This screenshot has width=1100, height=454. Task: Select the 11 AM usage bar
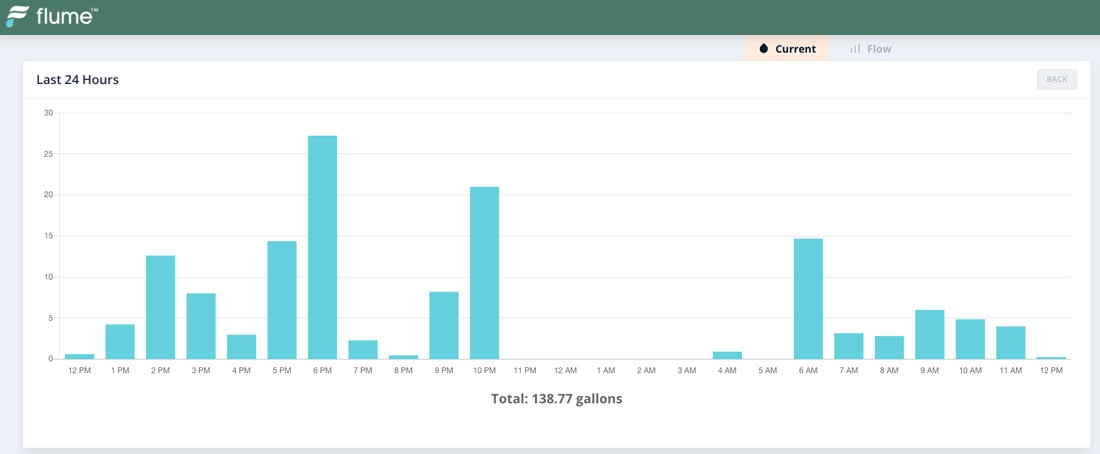click(x=1010, y=342)
